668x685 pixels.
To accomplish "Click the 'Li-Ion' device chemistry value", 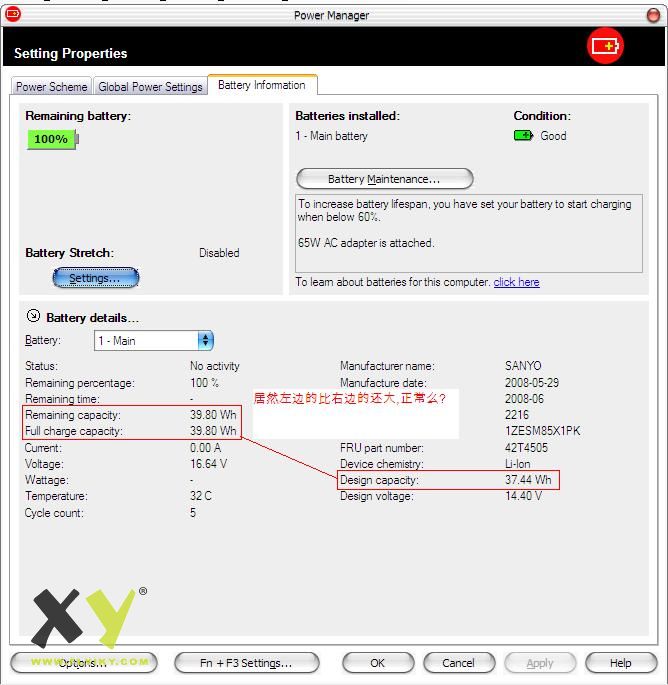I will click(x=518, y=464).
